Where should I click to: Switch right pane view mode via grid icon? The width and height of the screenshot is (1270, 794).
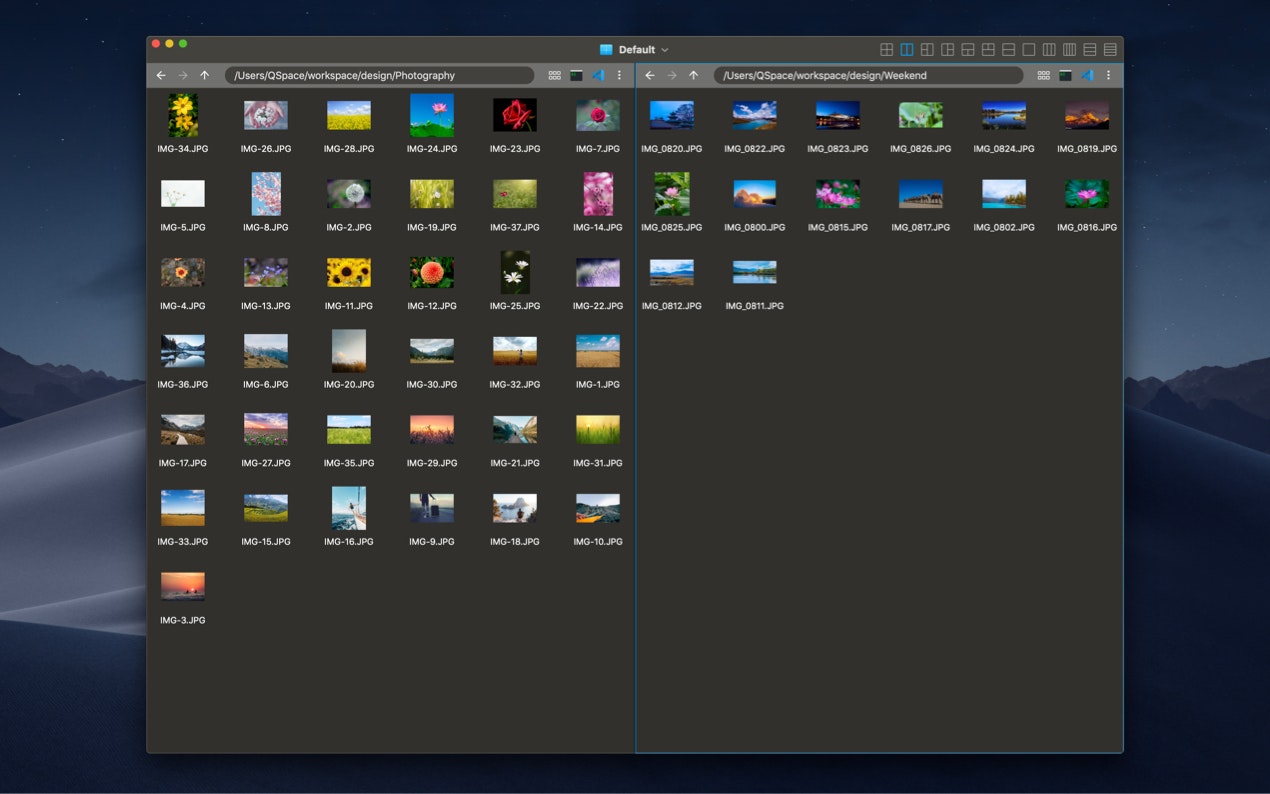[x=1043, y=75]
